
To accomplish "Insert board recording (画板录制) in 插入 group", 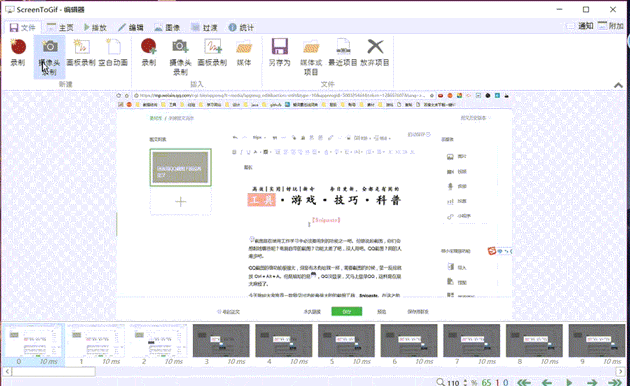I will tap(212, 53).
